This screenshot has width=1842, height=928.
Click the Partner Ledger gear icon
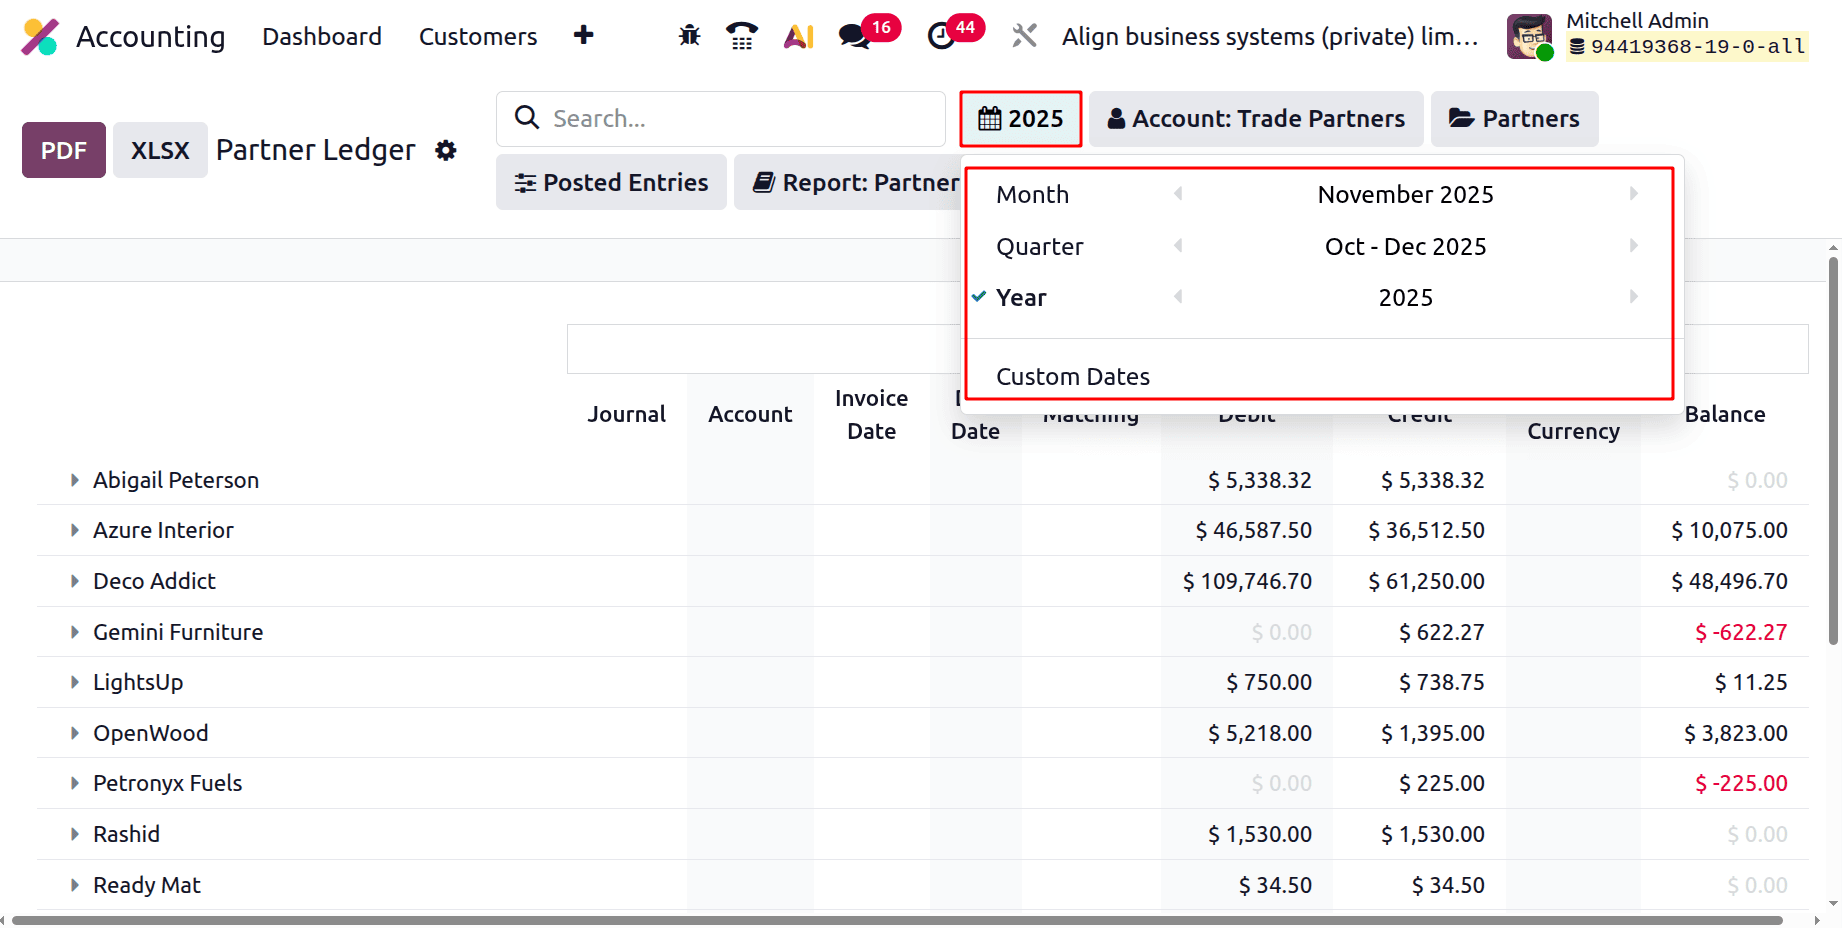(446, 150)
